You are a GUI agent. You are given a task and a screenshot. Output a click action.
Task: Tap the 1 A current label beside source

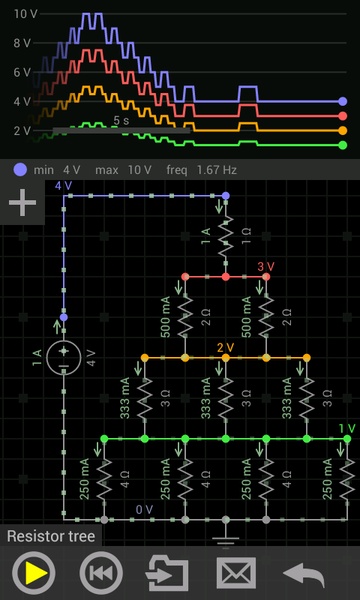coord(37,357)
